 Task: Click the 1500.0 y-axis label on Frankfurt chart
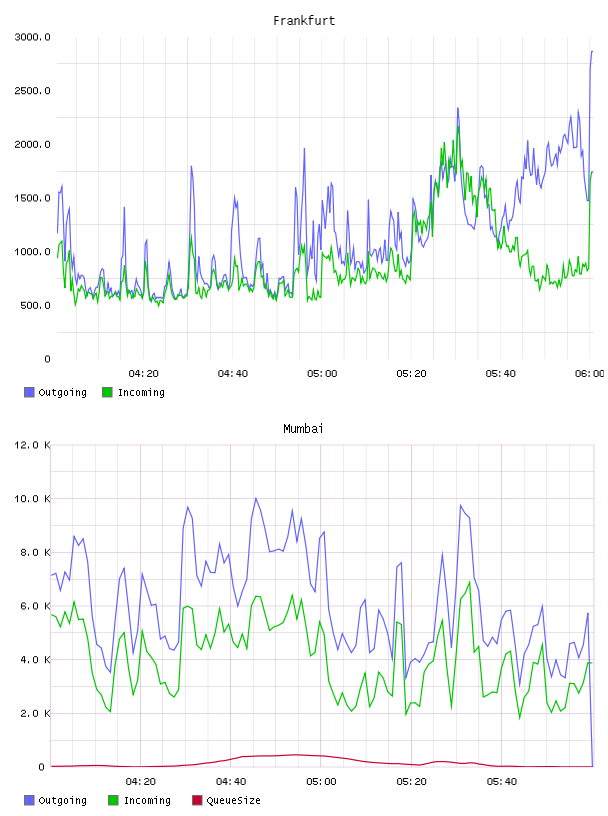(32, 198)
